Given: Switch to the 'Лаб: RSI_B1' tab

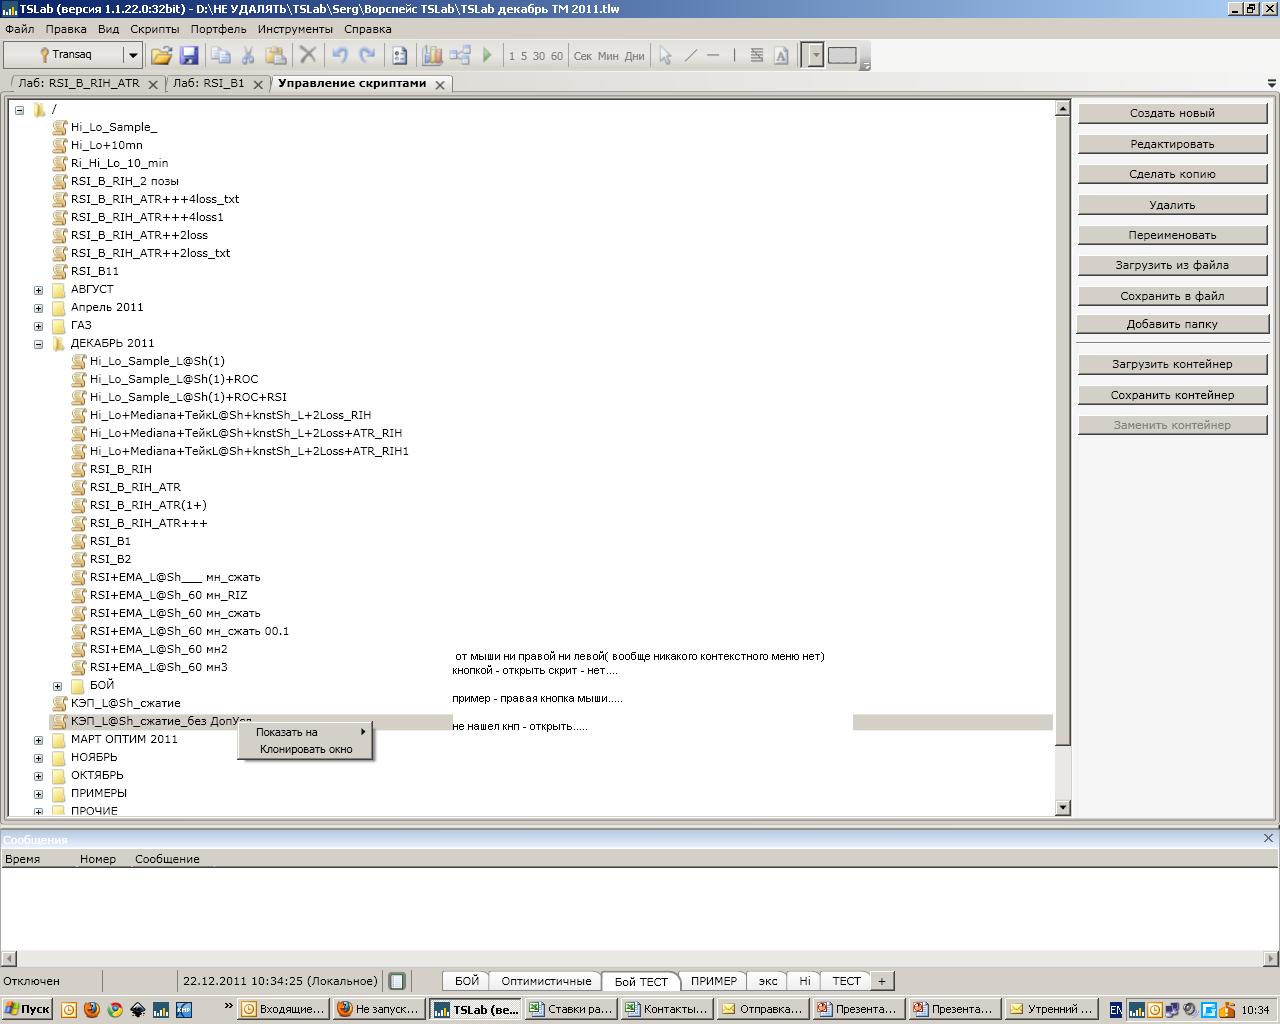Looking at the screenshot, I should pos(208,84).
